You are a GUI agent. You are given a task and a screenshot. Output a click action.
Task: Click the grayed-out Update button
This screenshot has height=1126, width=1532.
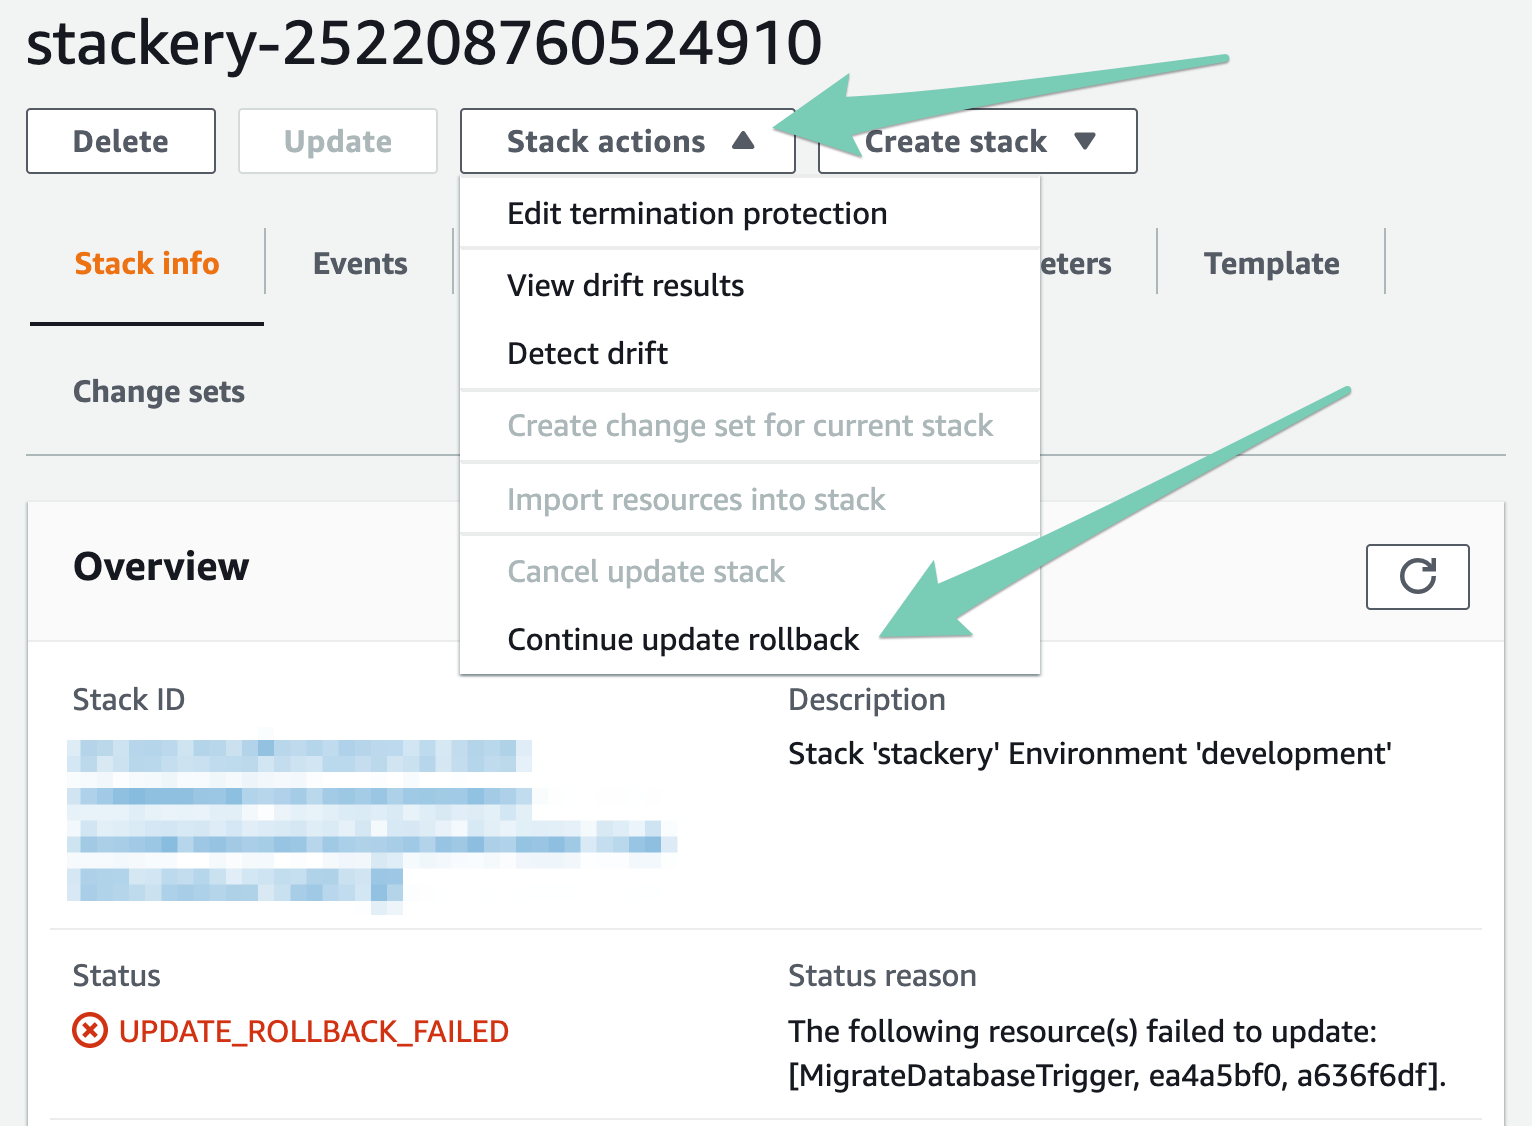(338, 141)
